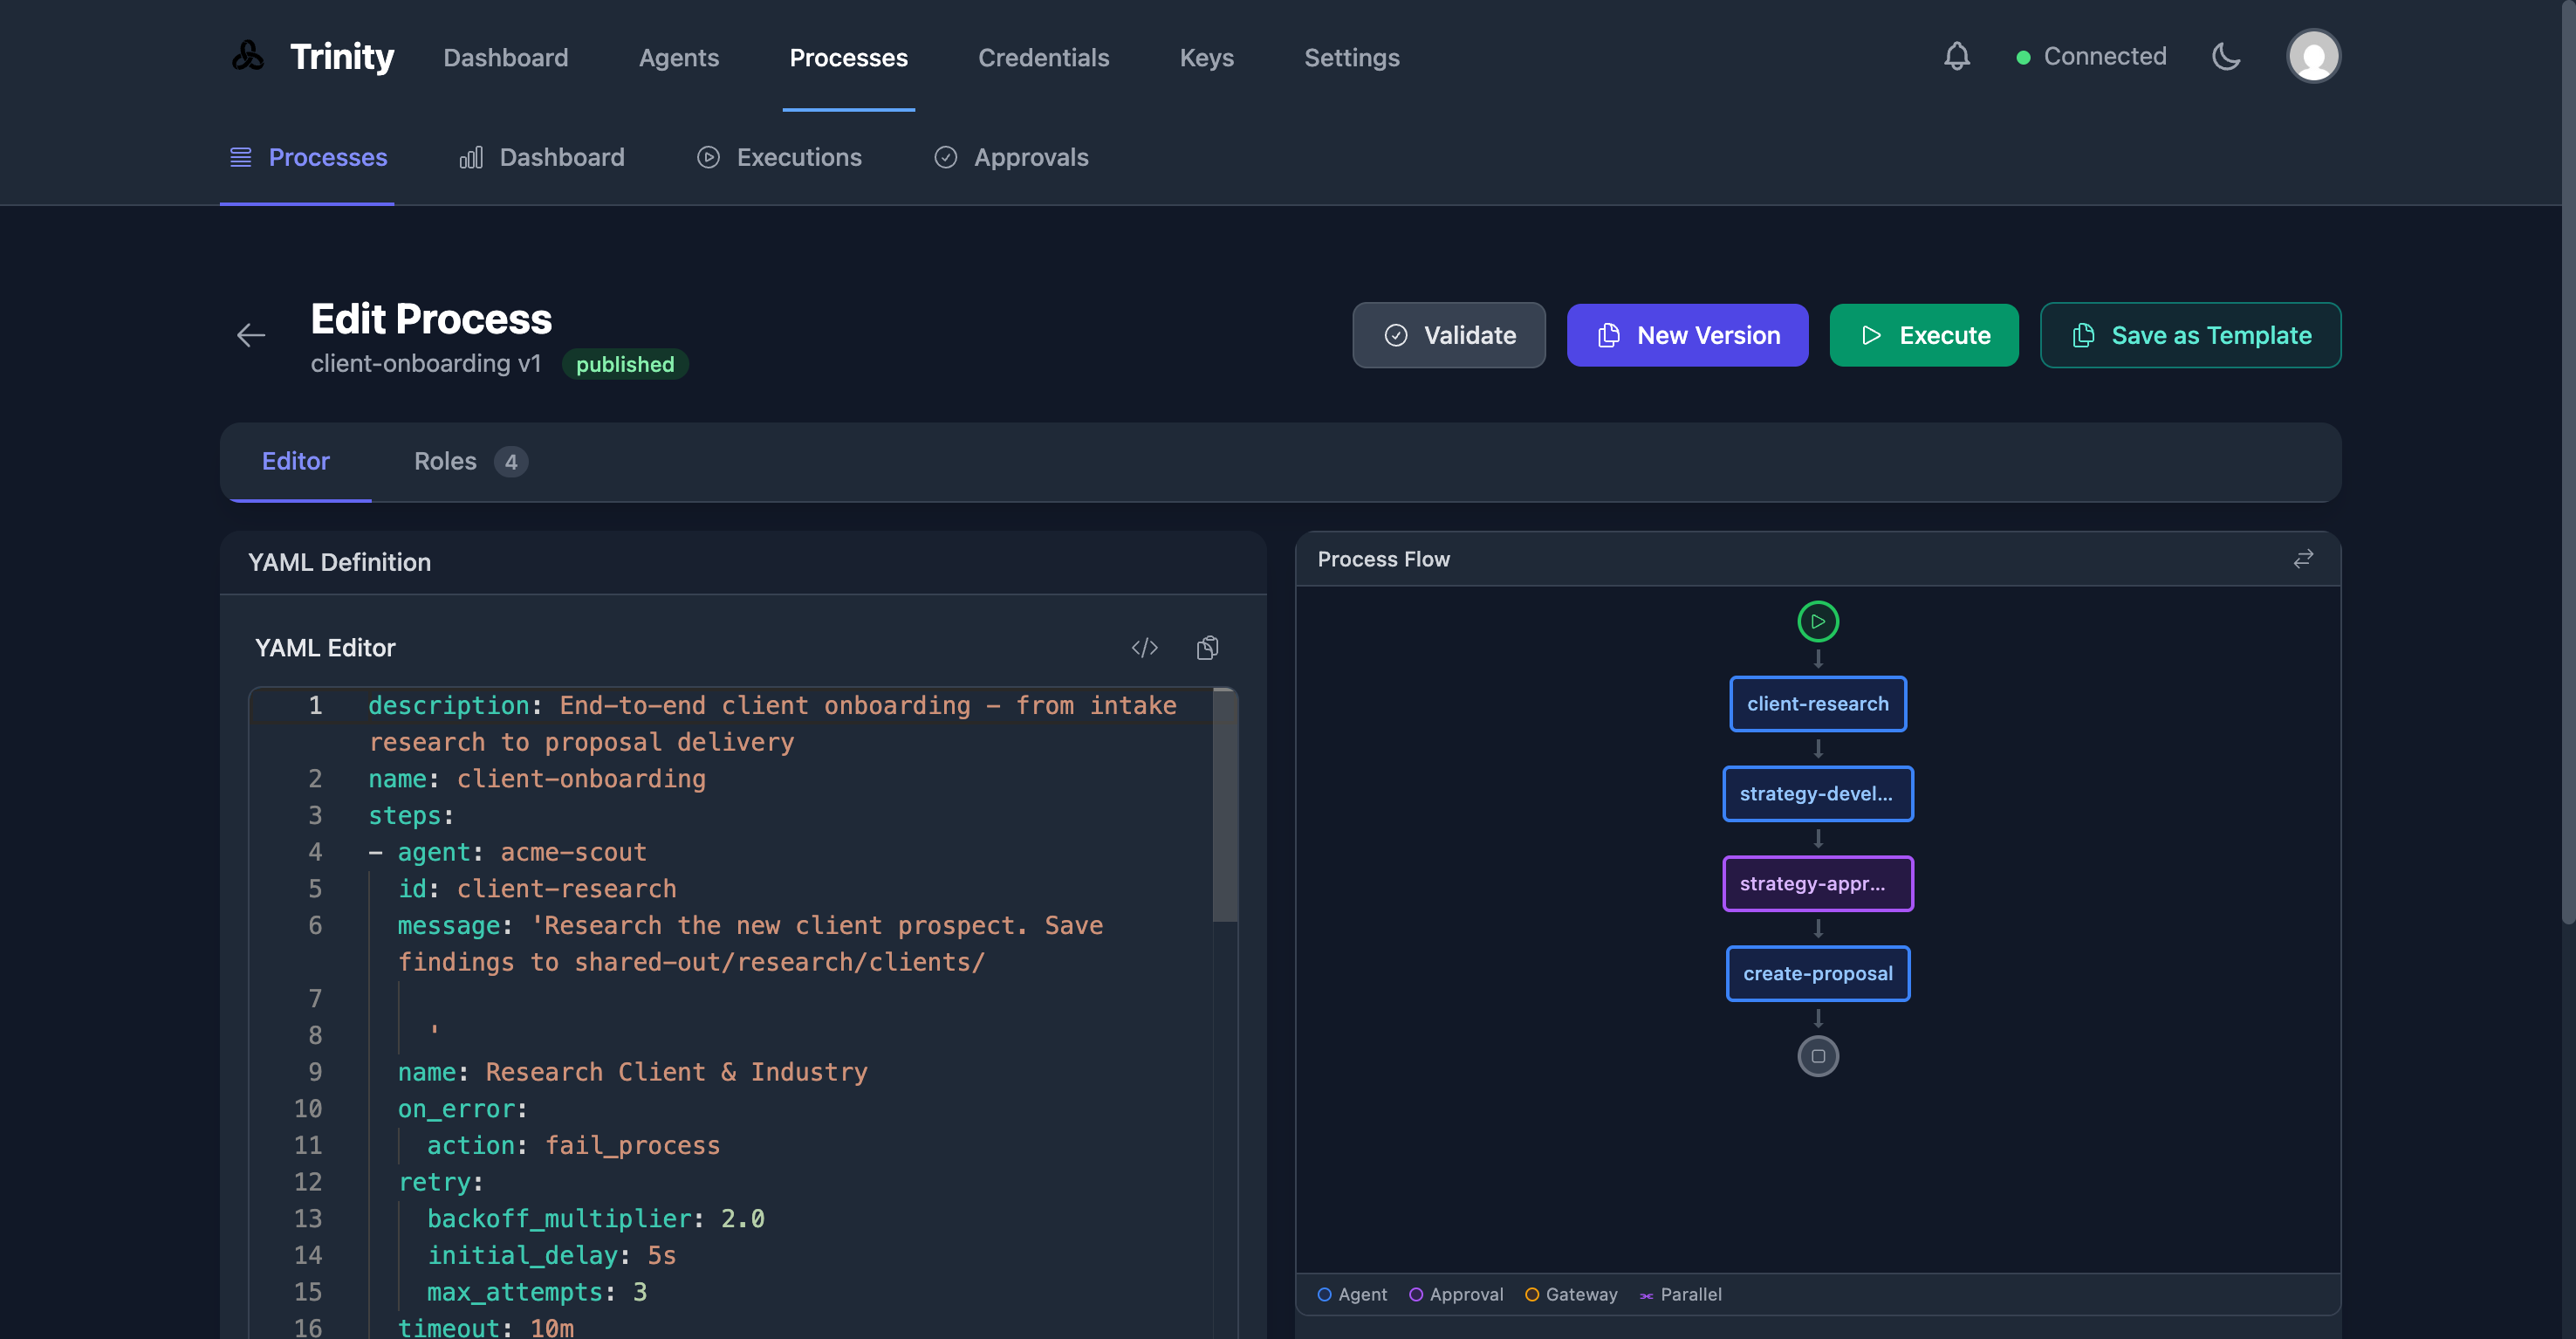Click the start playback node in Process Flow
The image size is (2576, 1339).
point(1818,621)
